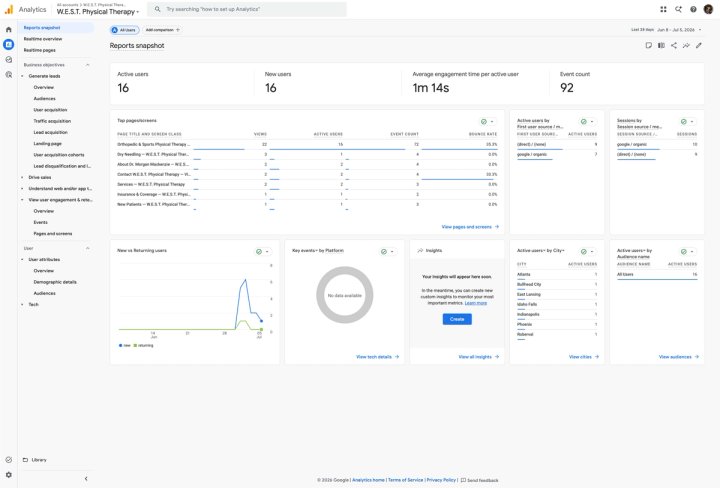The image size is (720, 488).
Task: Open Realtime overview report
Action: pyautogui.click(x=43, y=39)
